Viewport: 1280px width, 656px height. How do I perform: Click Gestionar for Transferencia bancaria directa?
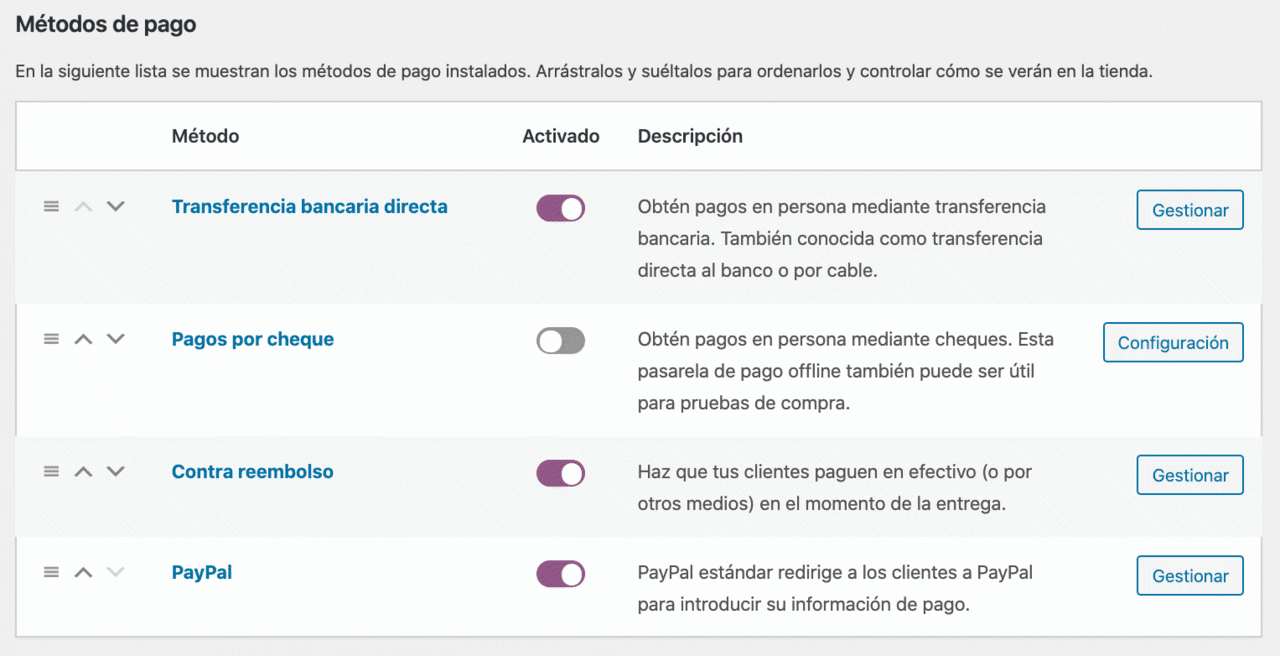click(x=1190, y=210)
